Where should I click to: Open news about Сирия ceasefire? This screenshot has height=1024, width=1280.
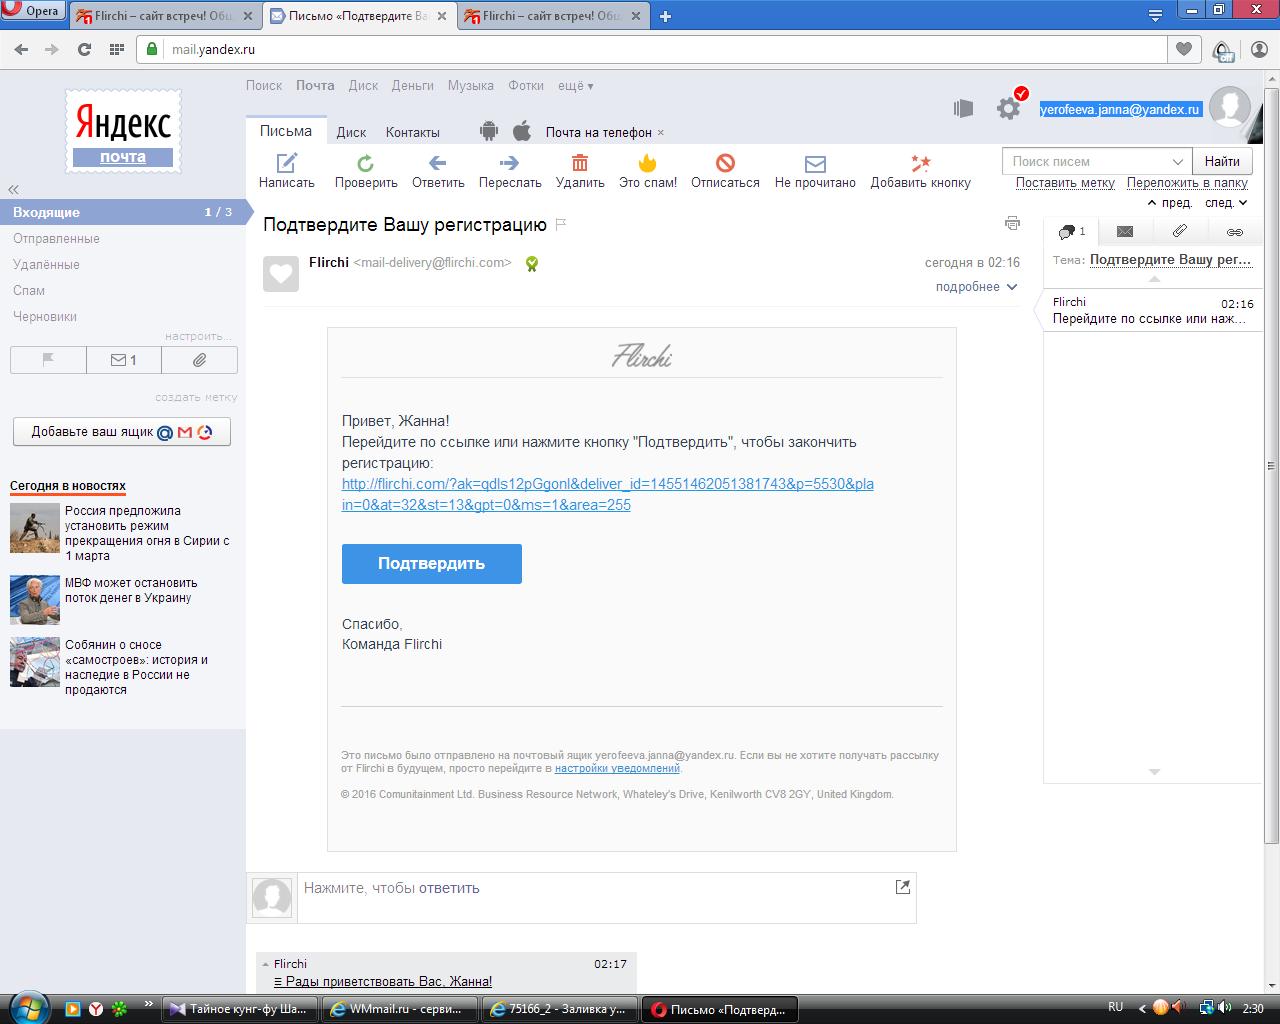[x=147, y=533]
